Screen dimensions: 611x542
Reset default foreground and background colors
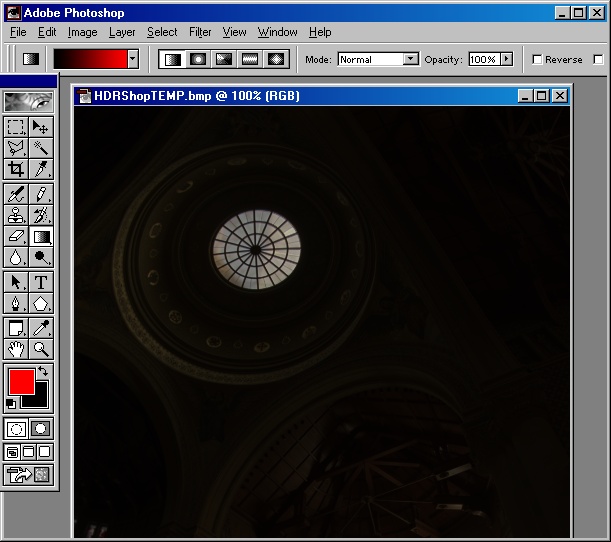tap(11, 404)
